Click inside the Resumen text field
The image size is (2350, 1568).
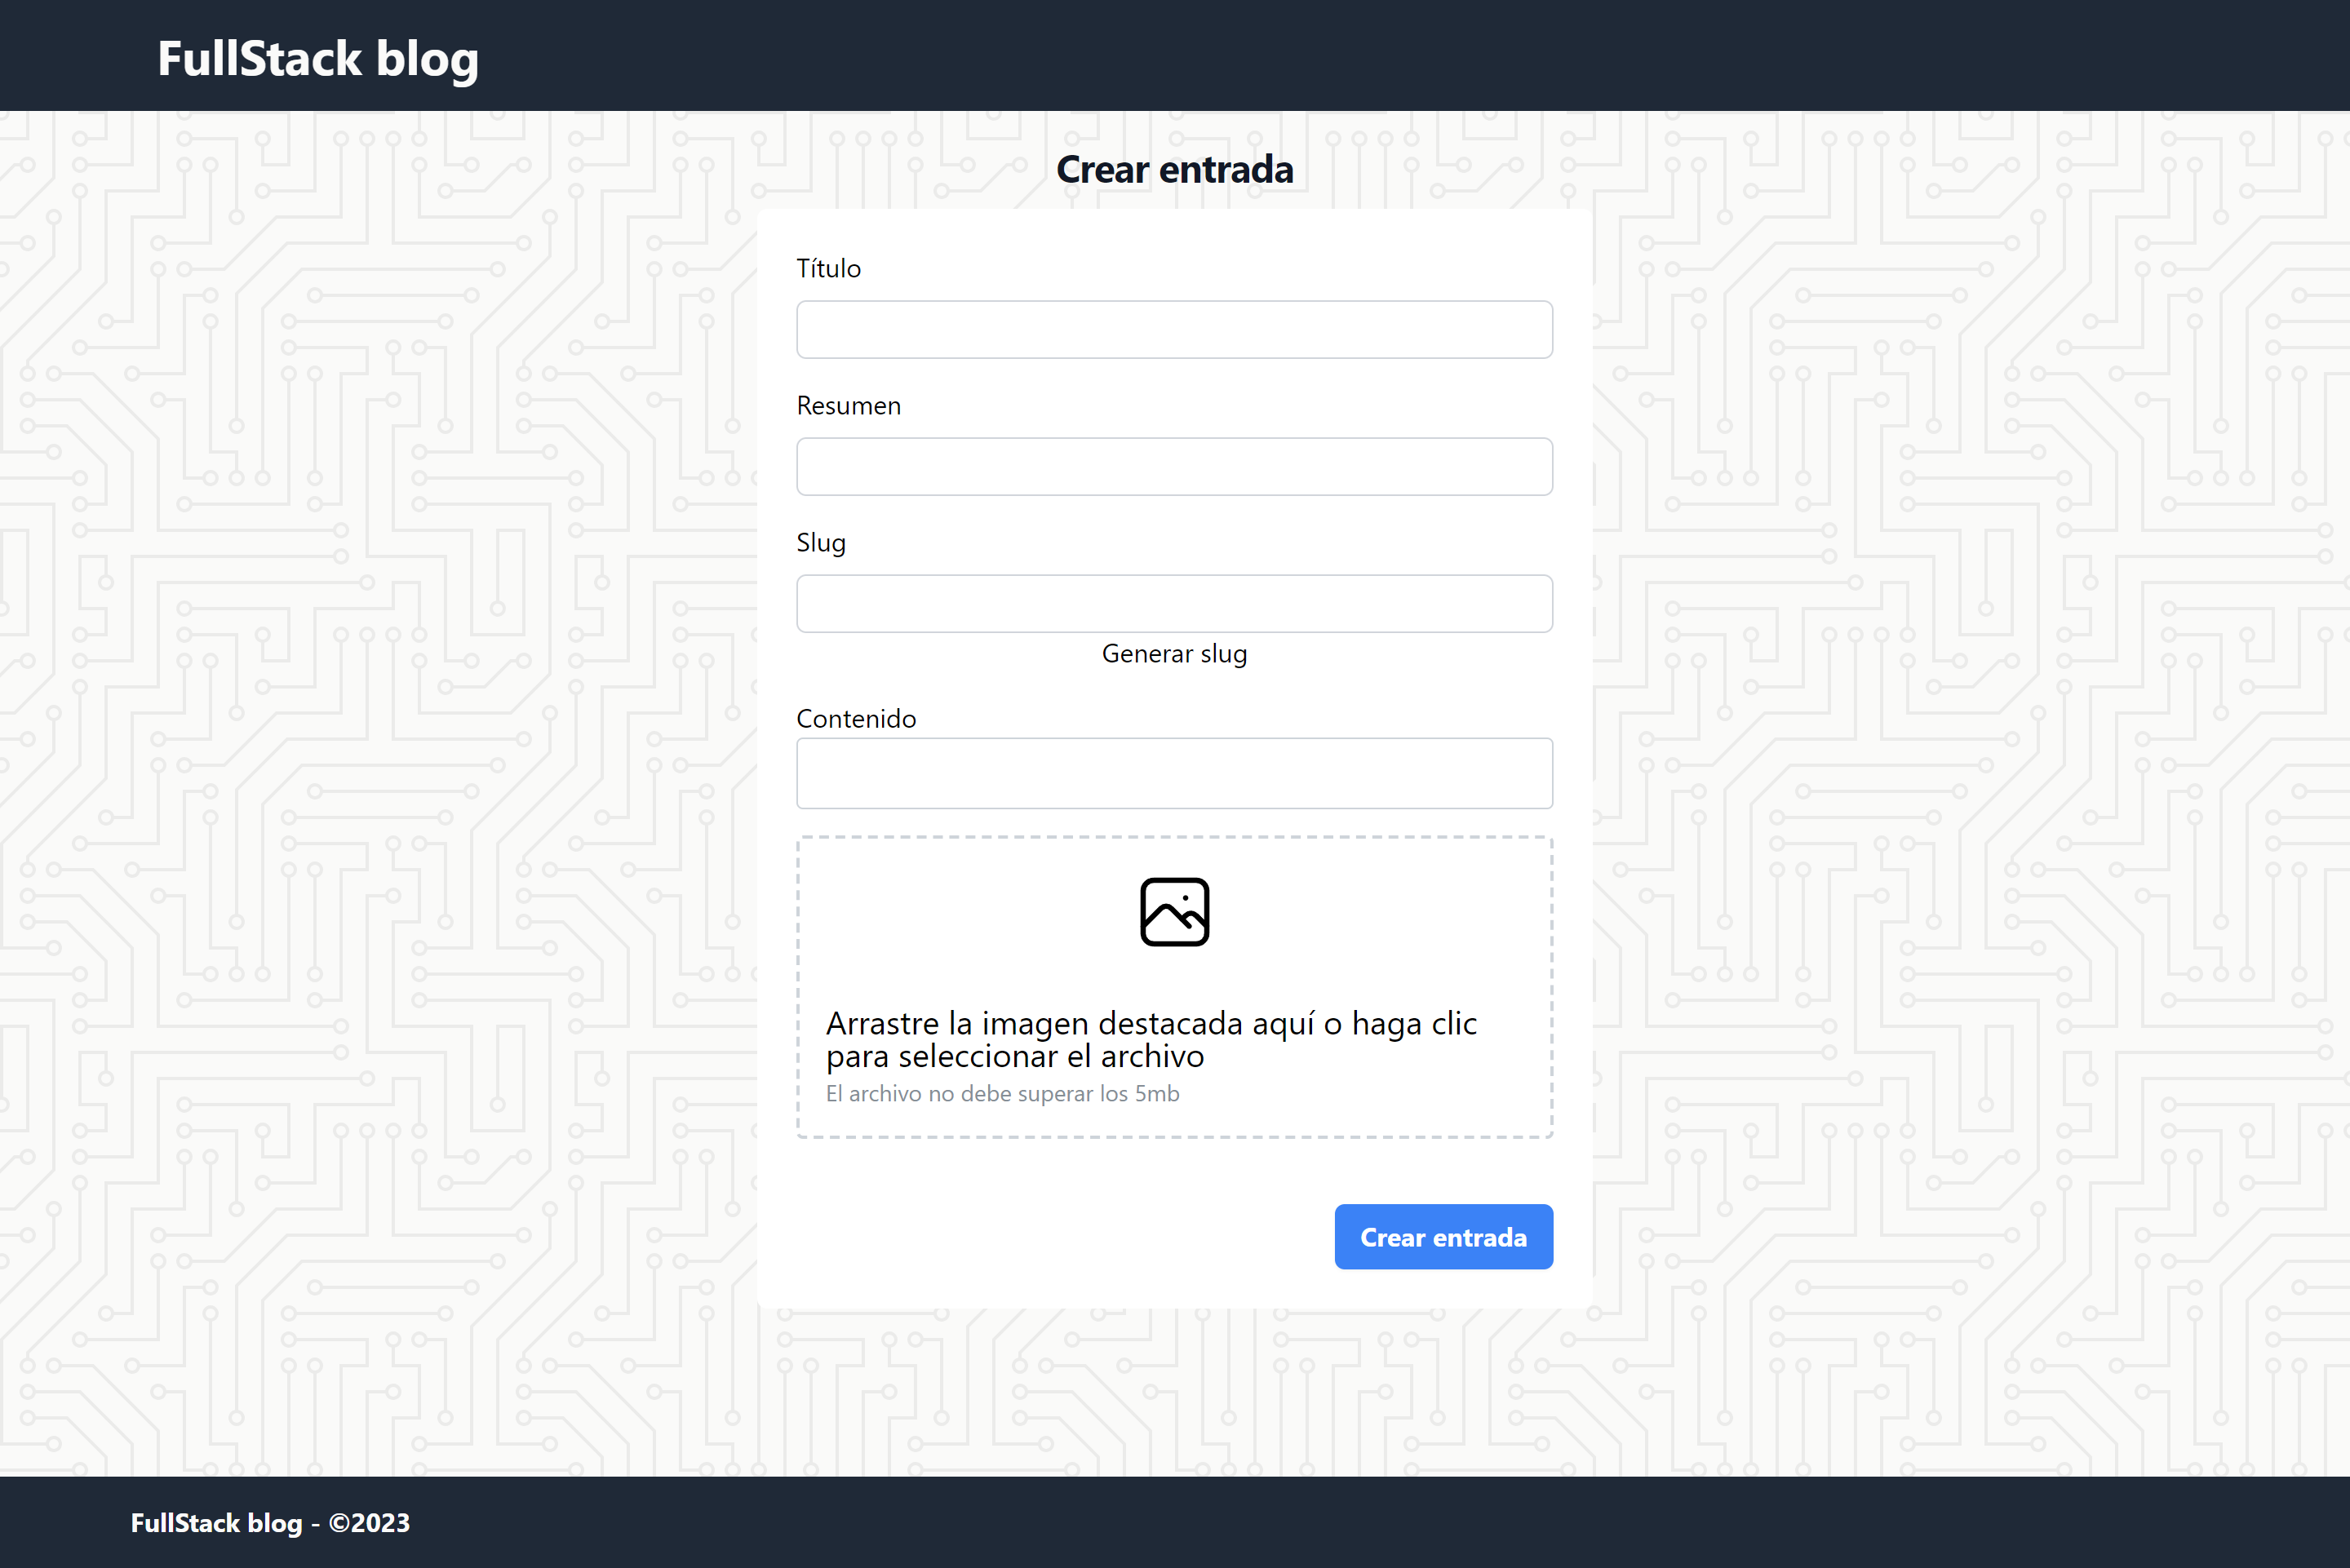point(1174,467)
